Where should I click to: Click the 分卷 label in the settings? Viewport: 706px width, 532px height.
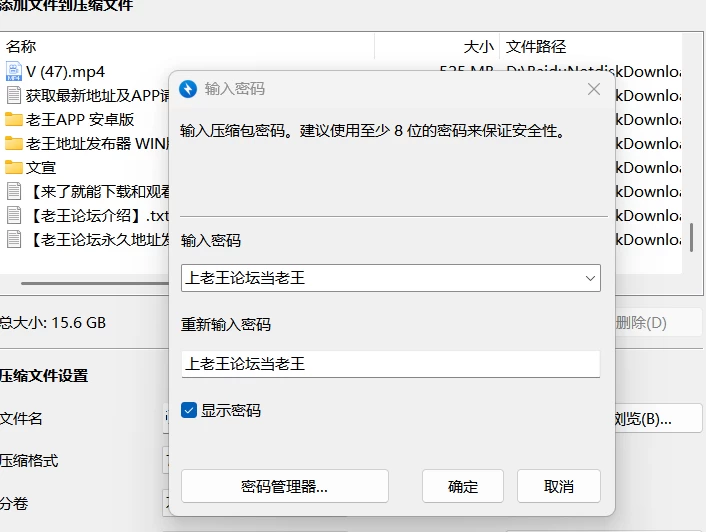click(x=14, y=503)
